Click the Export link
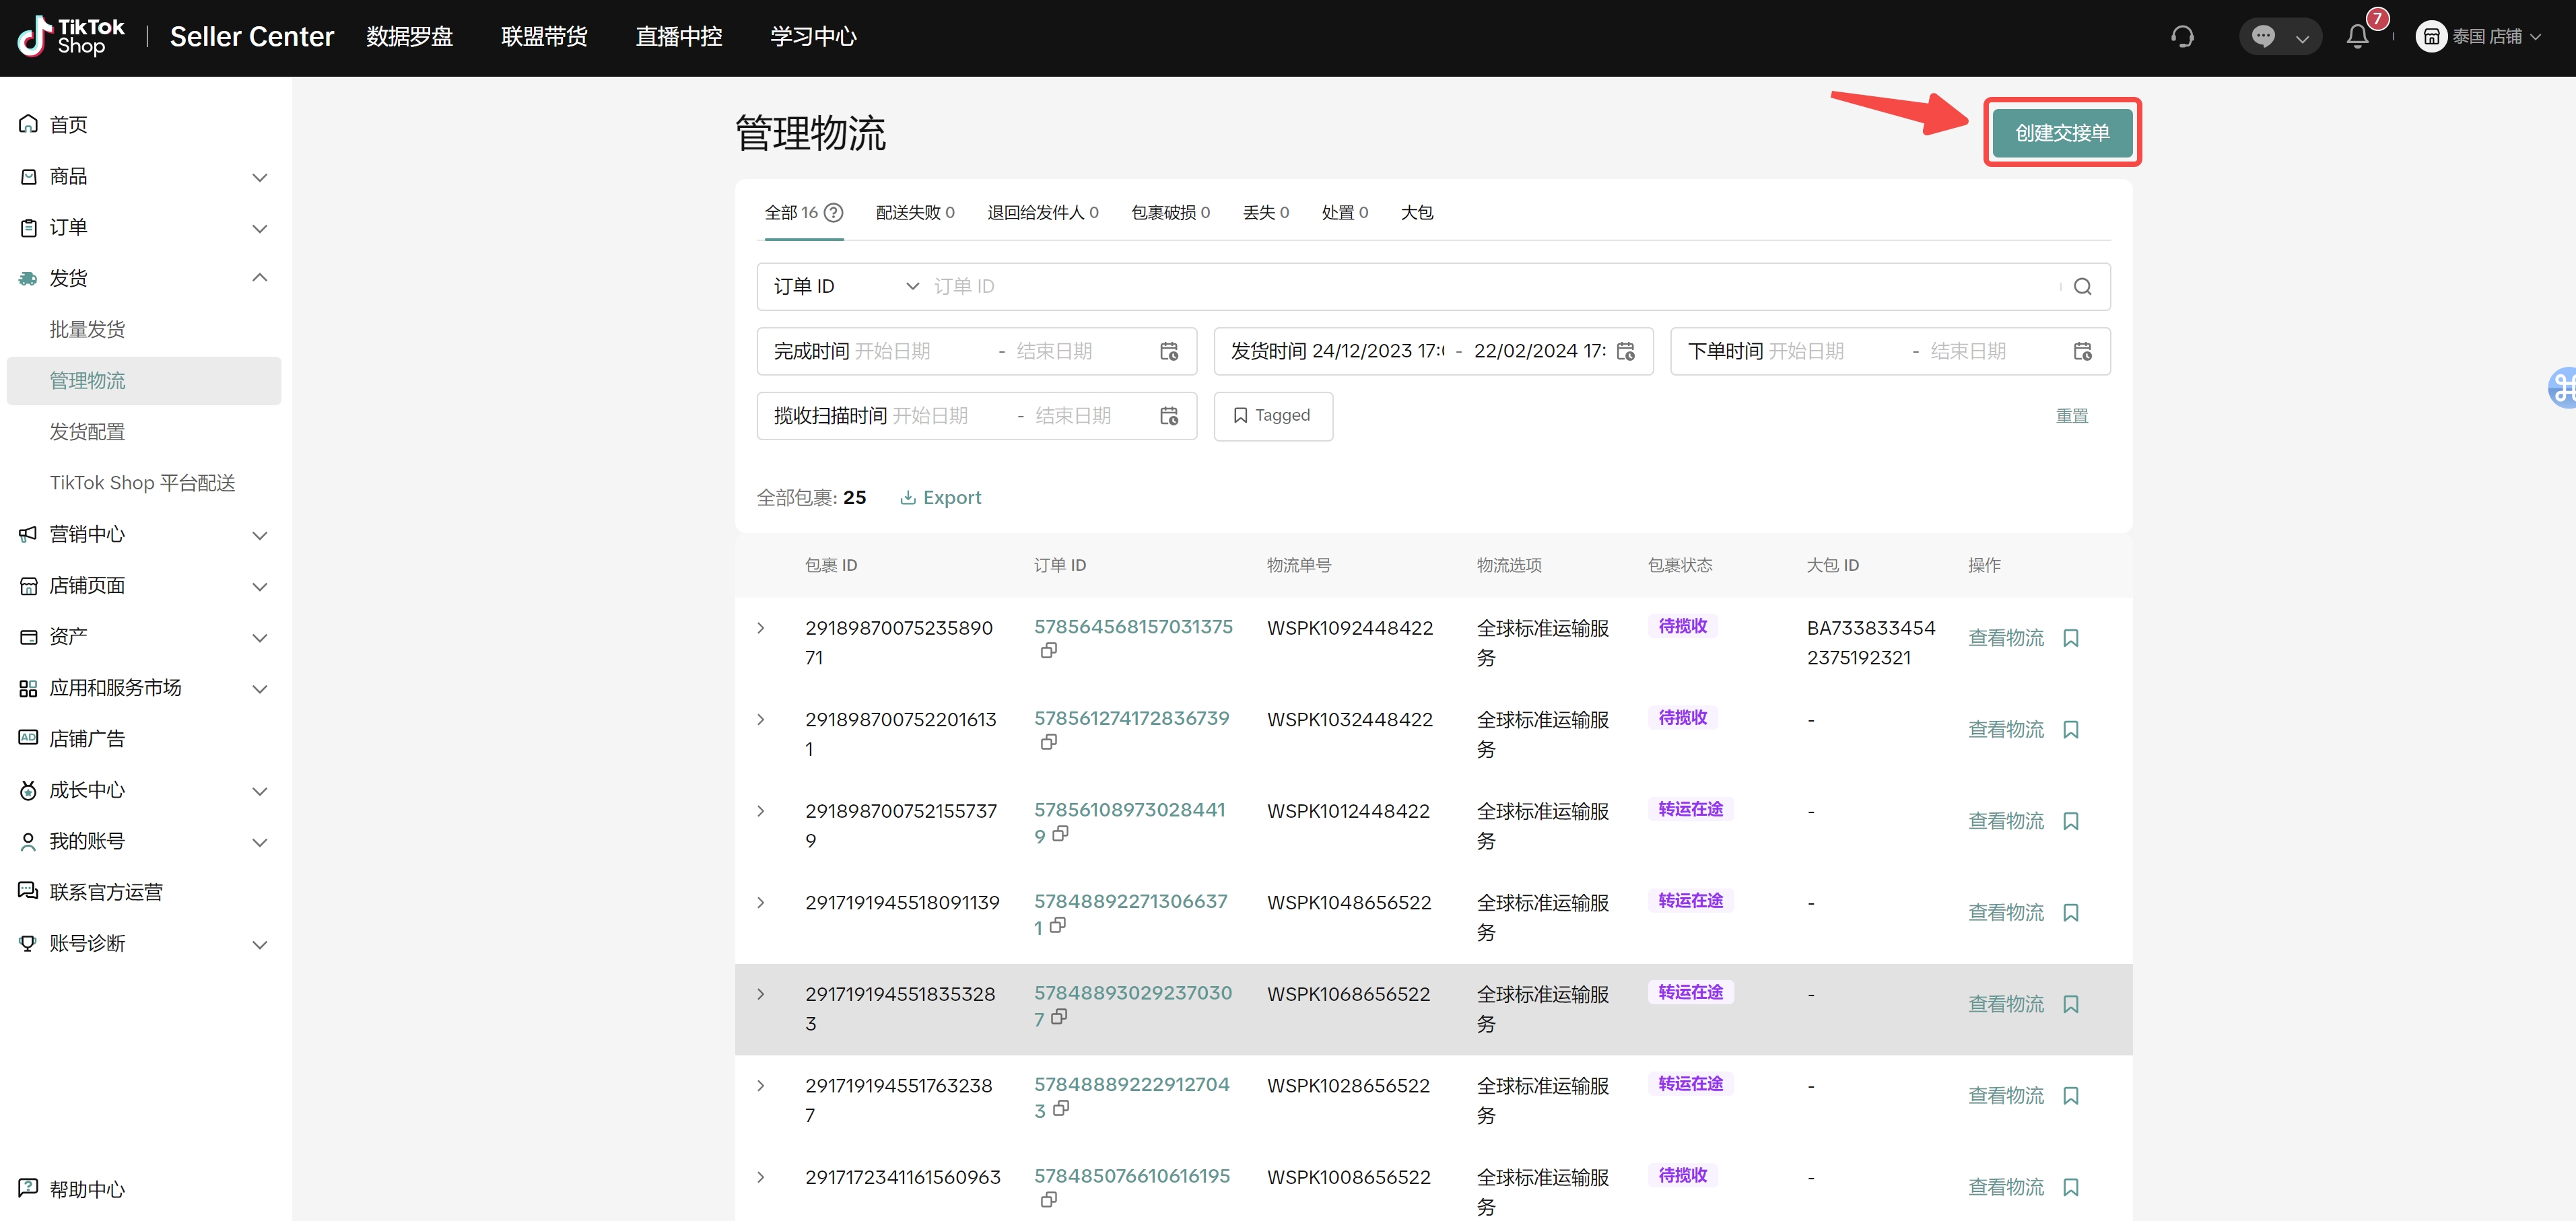The height and width of the screenshot is (1221, 2576). click(x=940, y=498)
